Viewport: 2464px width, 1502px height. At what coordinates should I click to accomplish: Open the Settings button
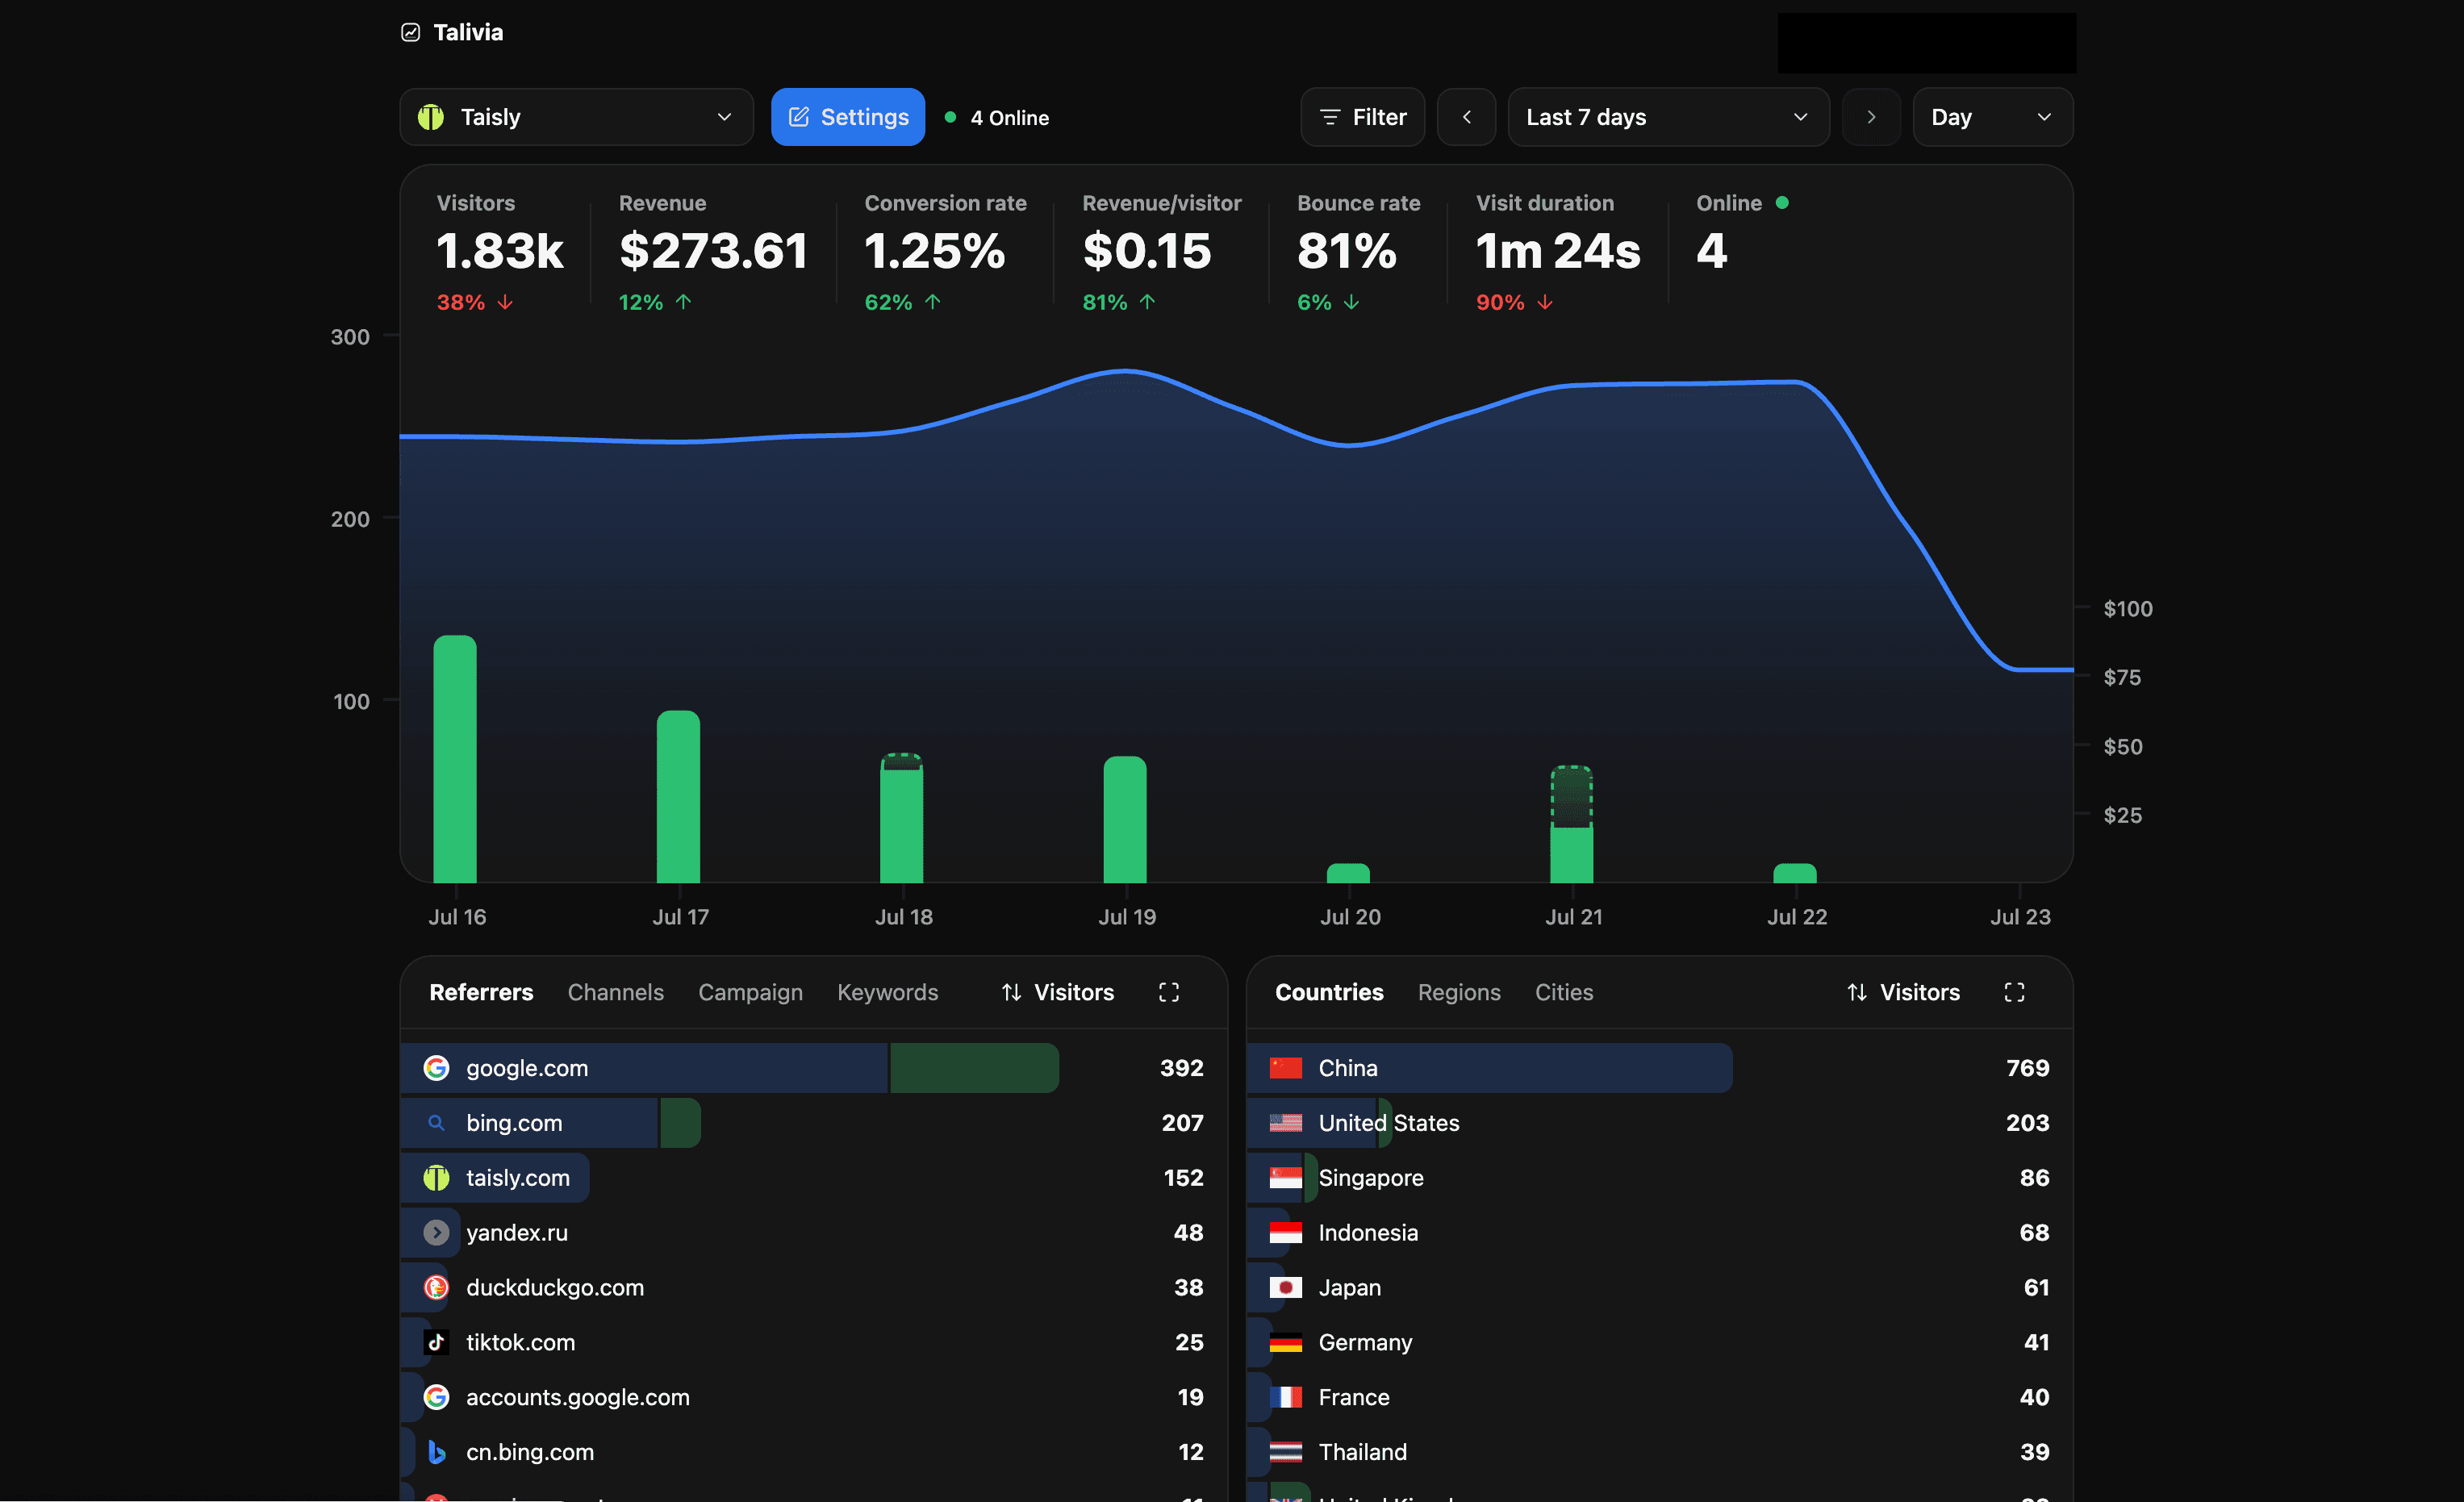tap(847, 117)
